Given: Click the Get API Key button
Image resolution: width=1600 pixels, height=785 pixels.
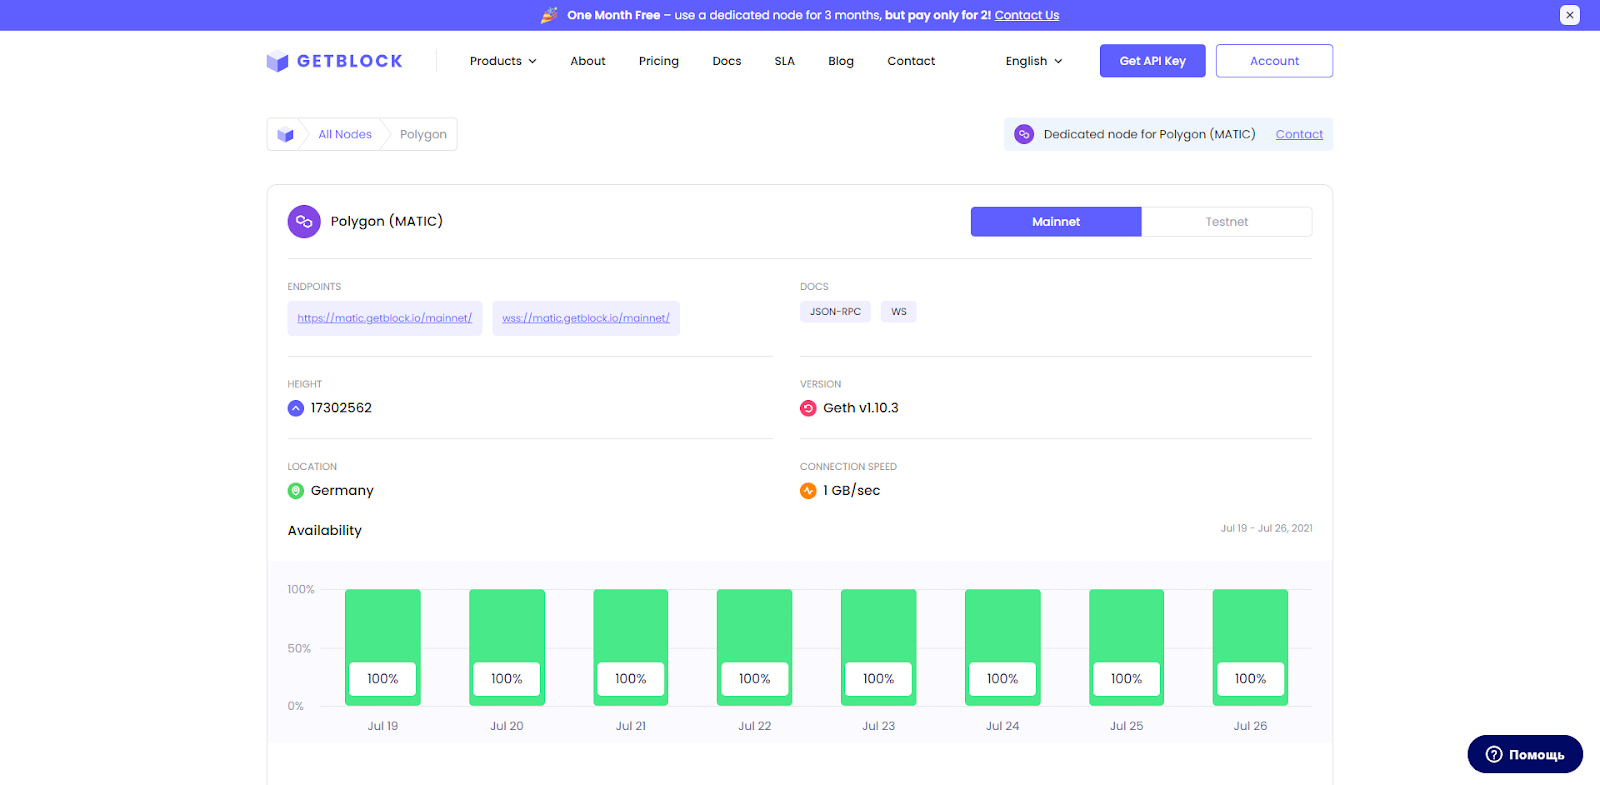Looking at the screenshot, I should pyautogui.click(x=1153, y=61).
